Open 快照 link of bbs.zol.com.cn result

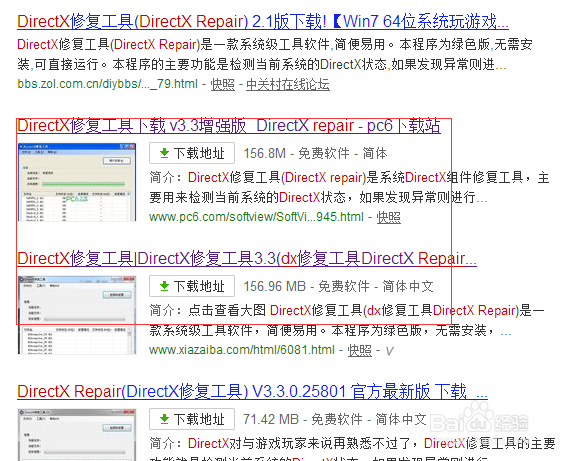(x=223, y=84)
